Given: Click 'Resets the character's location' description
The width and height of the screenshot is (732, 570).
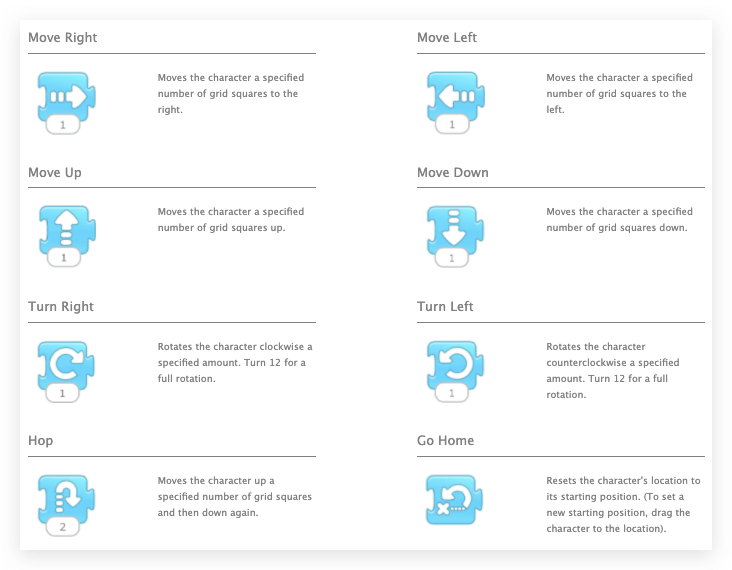Looking at the screenshot, I should (623, 505).
